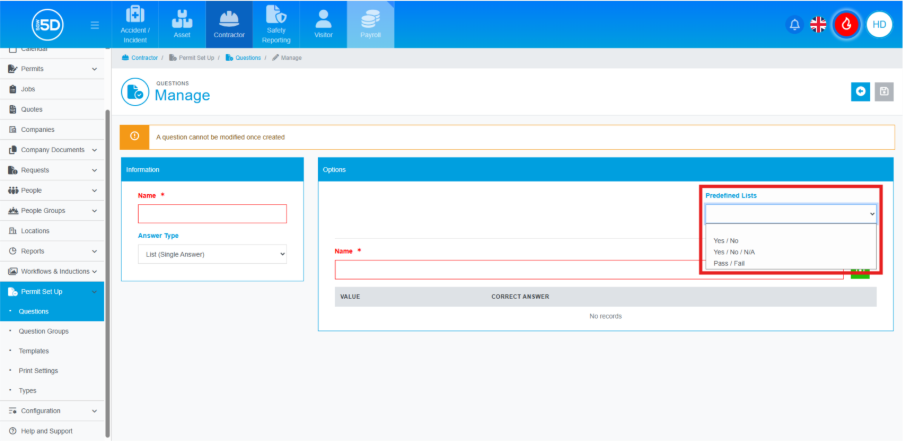Click the Jobs clipboard icon

[x=13, y=89]
